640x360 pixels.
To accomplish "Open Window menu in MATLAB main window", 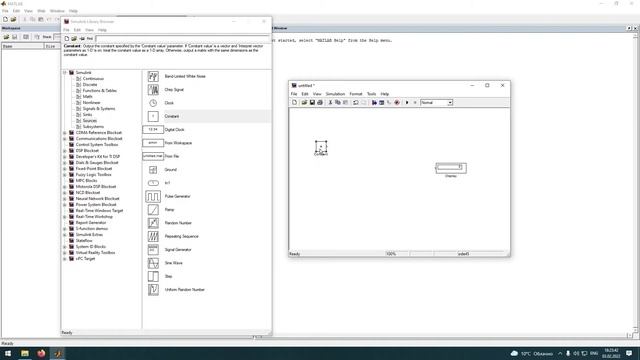I will 57,11.
